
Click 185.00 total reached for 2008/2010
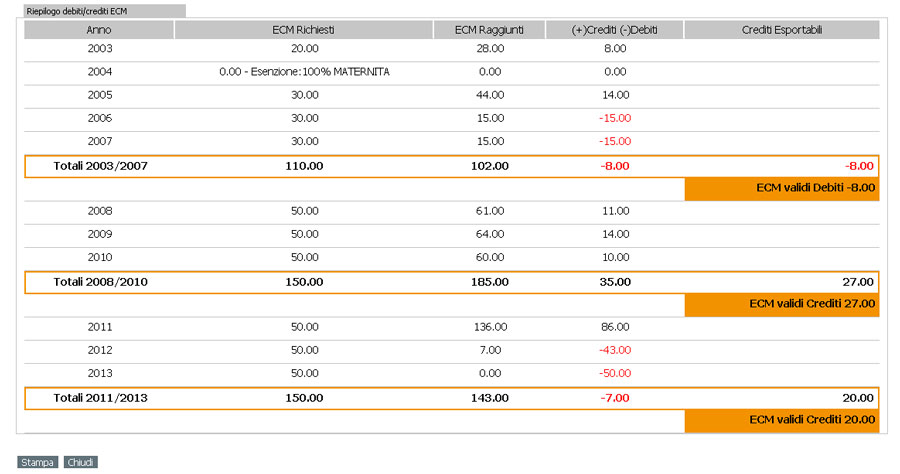coord(490,282)
